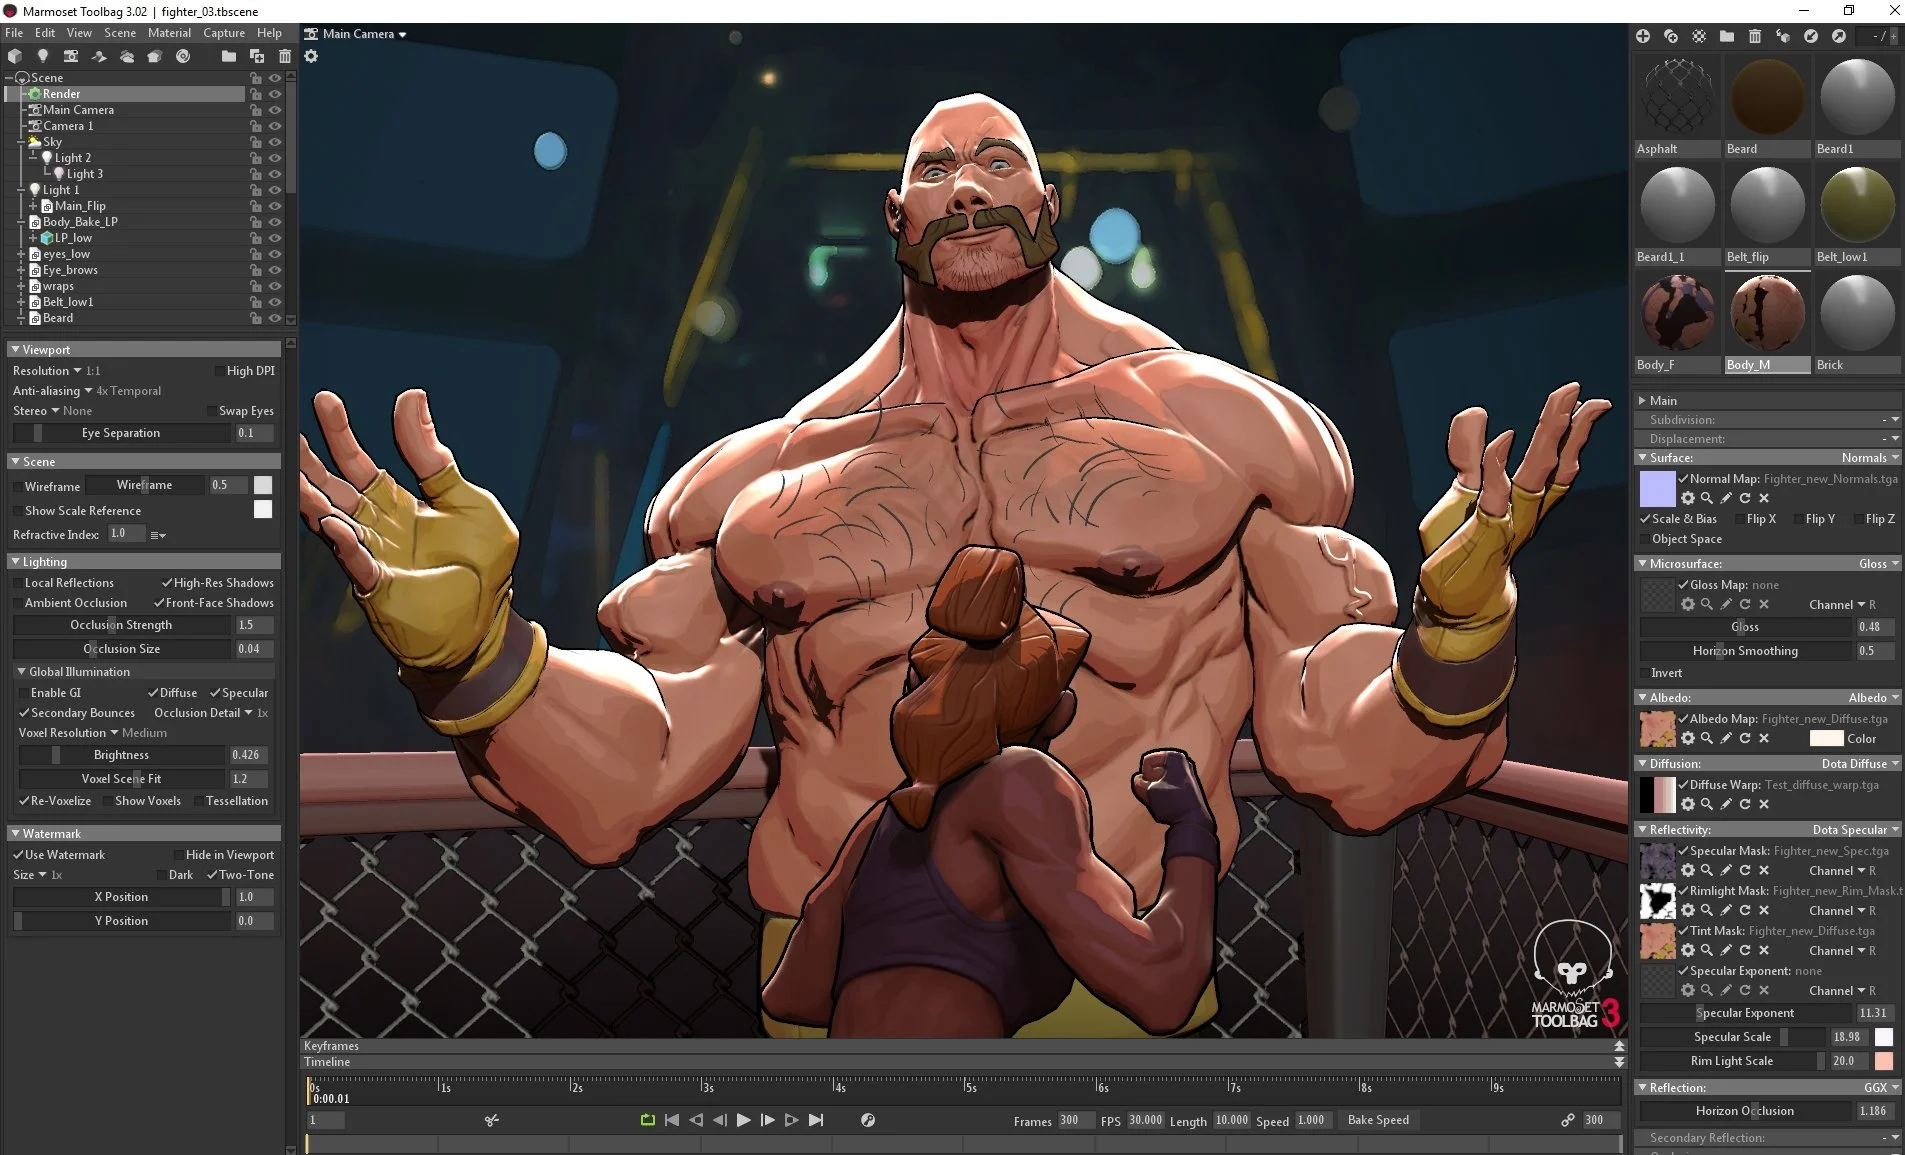Image resolution: width=1905 pixels, height=1155 pixels.
Task: Jump to the timeline's first frame
Action: 672,1120
